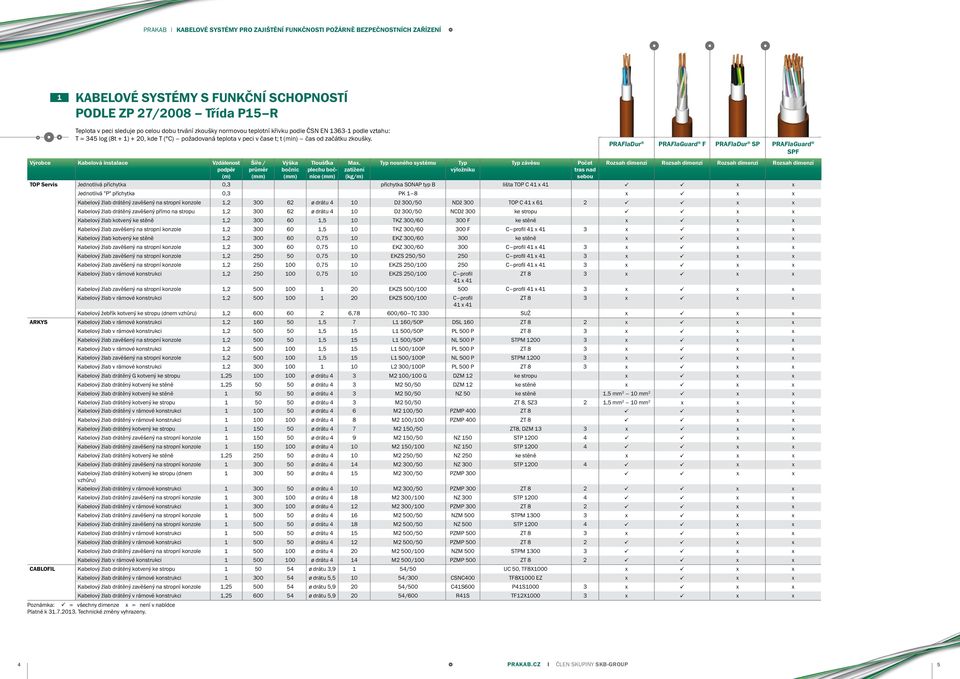Select the 'CABLOFIL' manufacturer label

point(42,569)
